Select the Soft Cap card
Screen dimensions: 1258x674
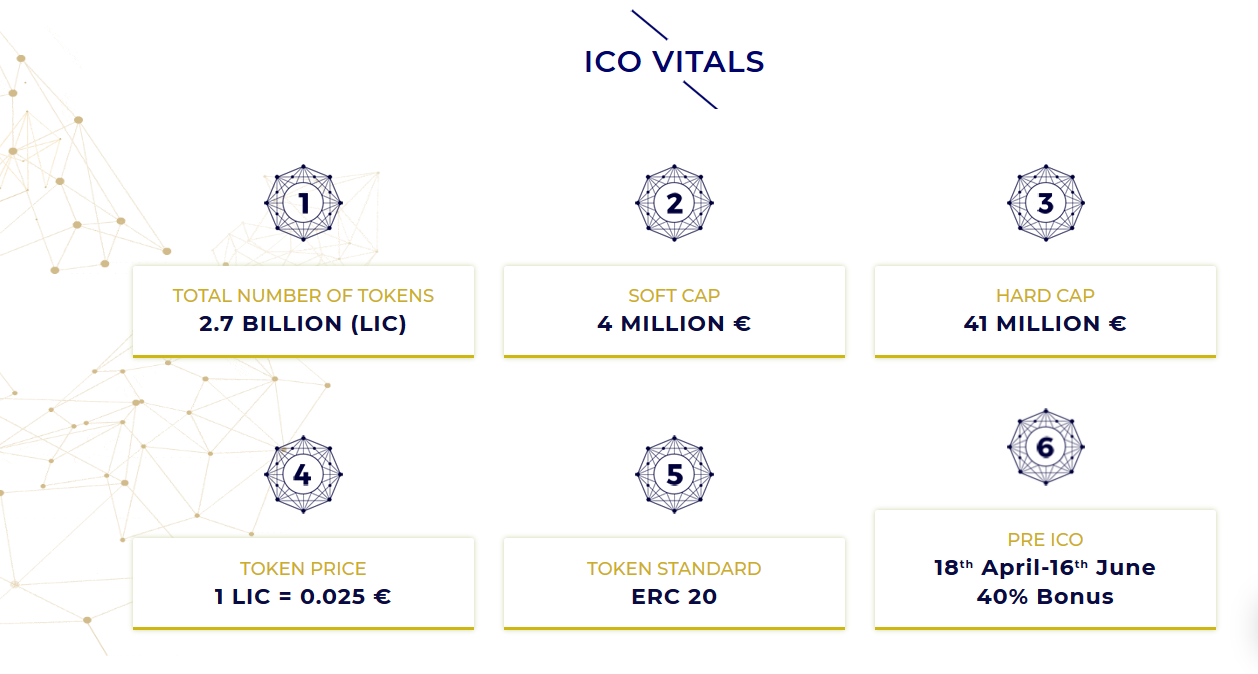674,311
